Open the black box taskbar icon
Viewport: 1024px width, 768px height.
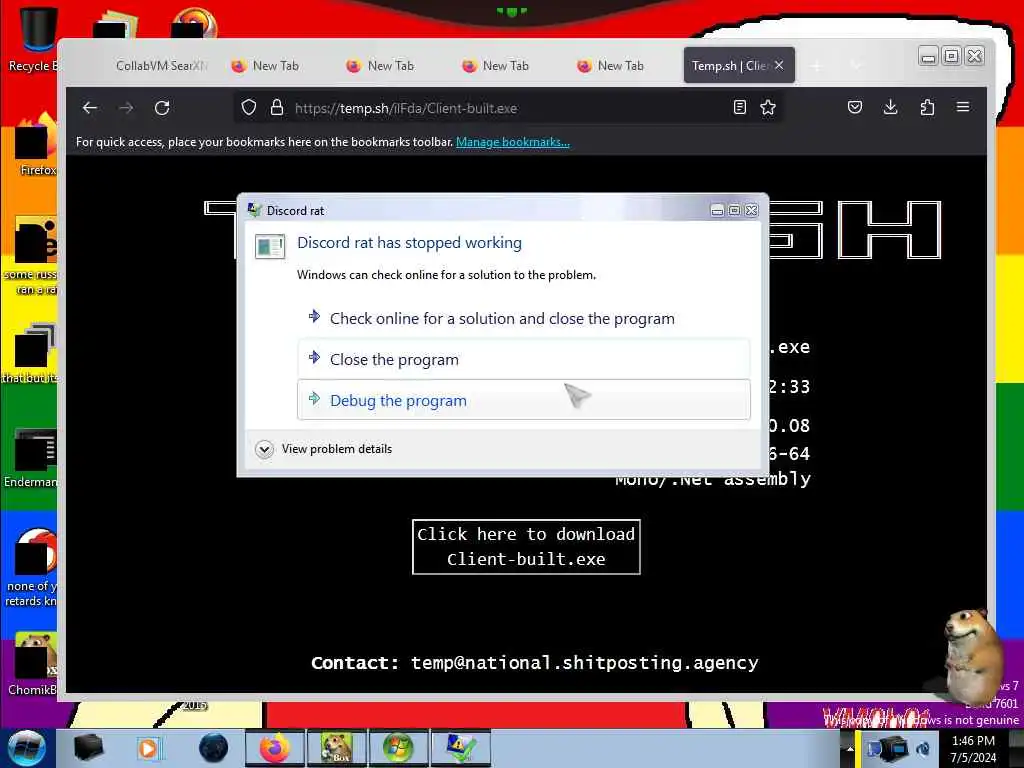point(88,748)
